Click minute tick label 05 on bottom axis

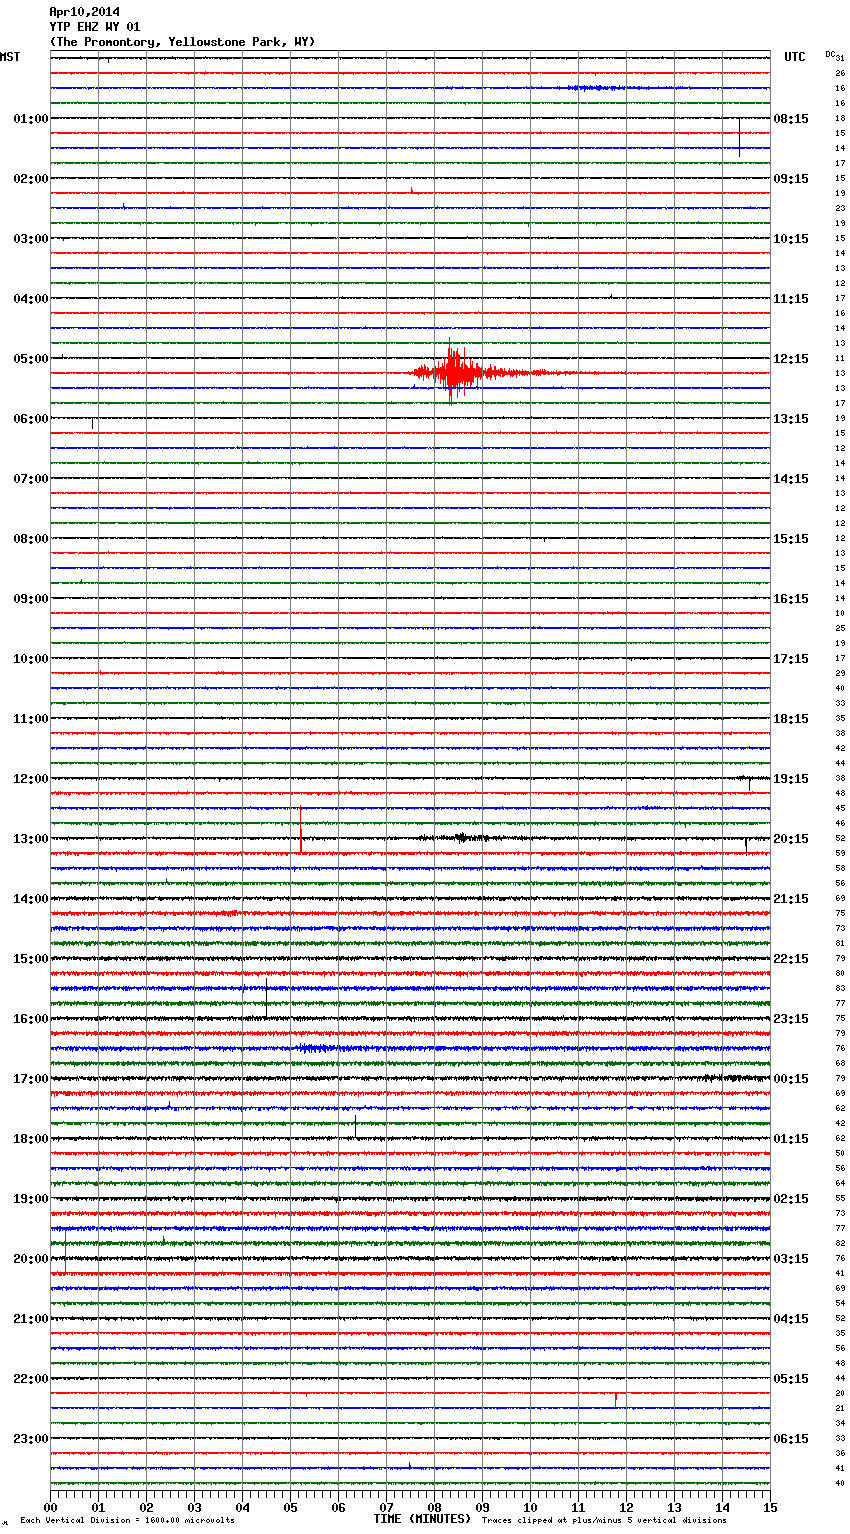coord(290,1507)
